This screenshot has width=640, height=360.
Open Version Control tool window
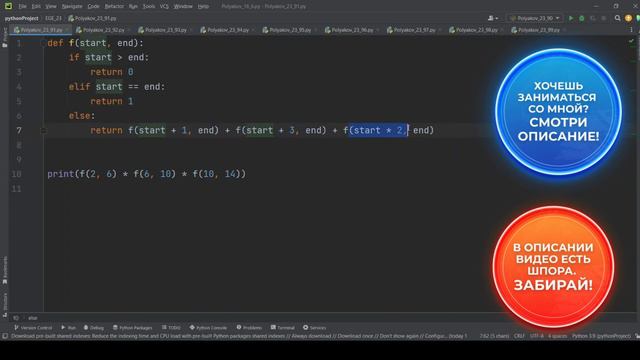click(x=33, y=328)
